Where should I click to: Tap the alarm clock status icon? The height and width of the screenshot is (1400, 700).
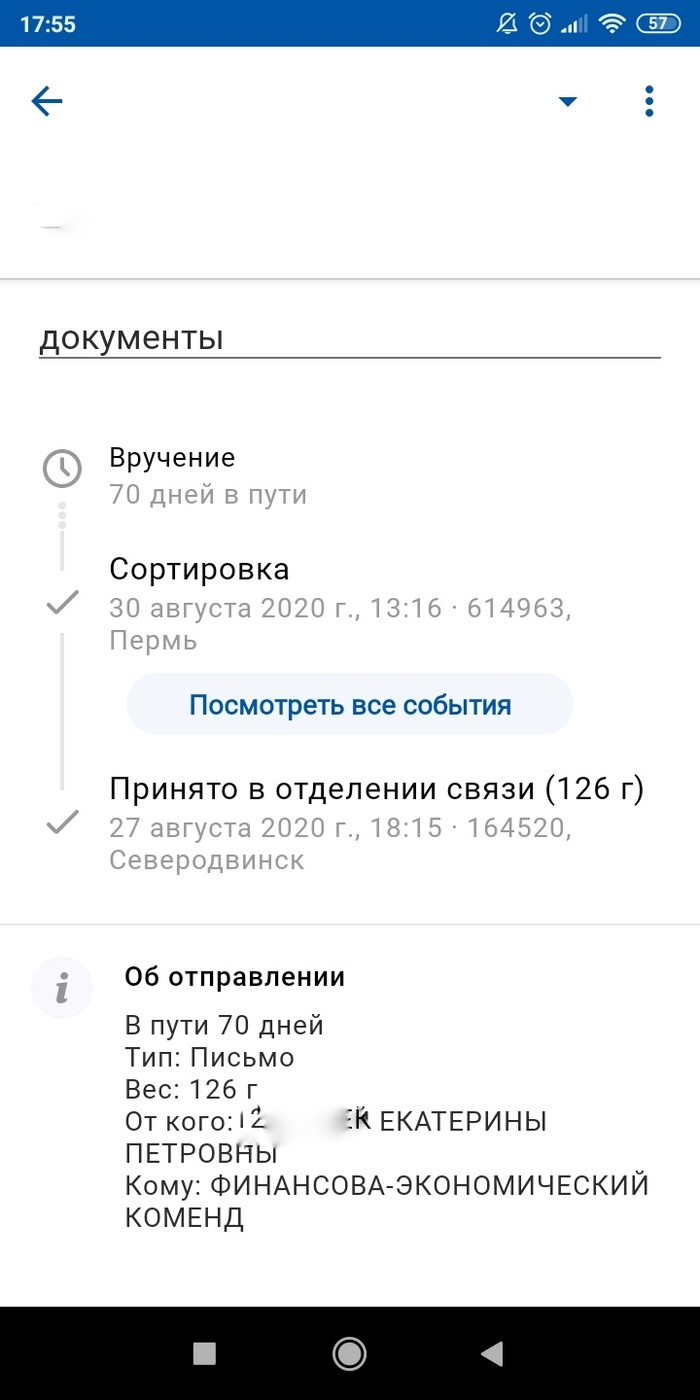tap(540, 24)
